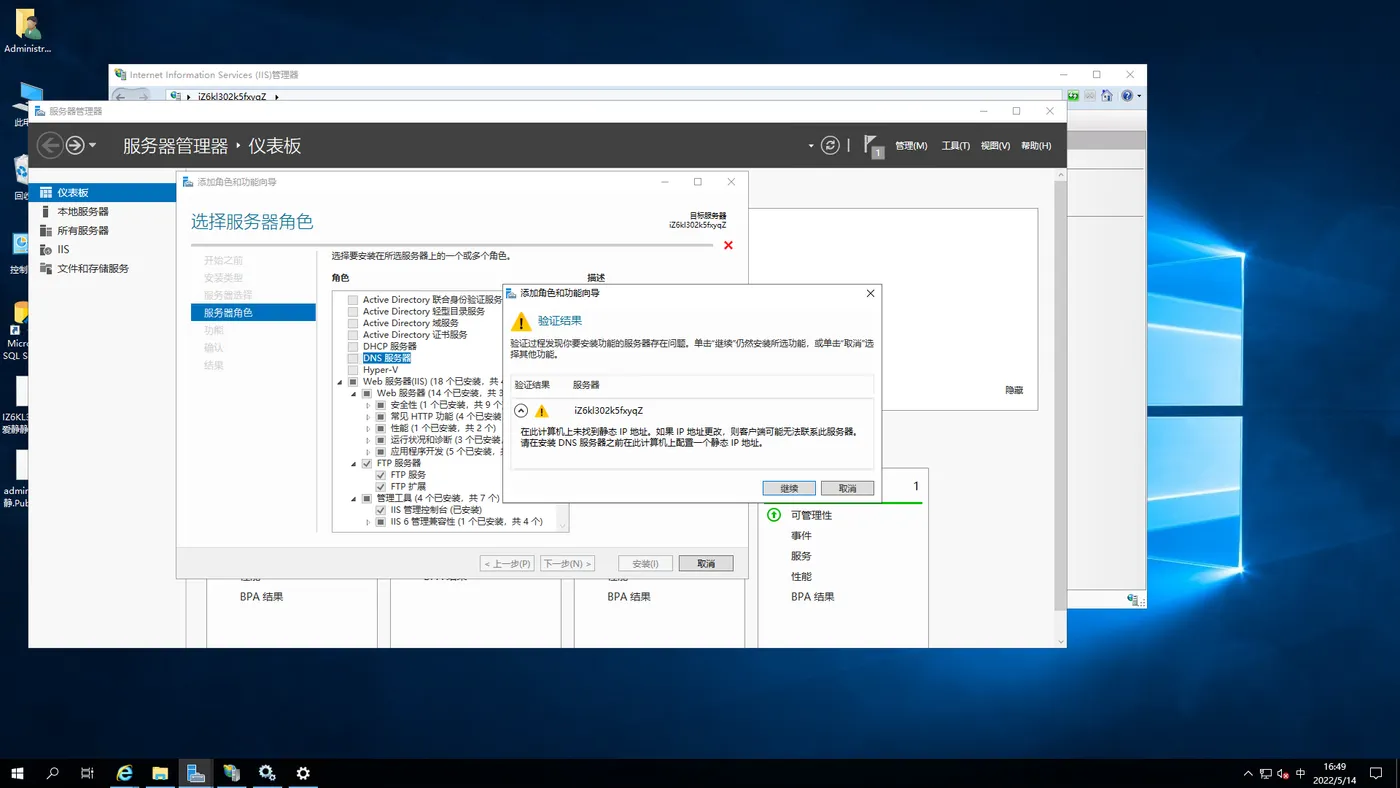This screenshot has width=1400, height=788.
Task: Open 仪表板 in Server Manager sidebar
Action: click(x=103, y=193)
